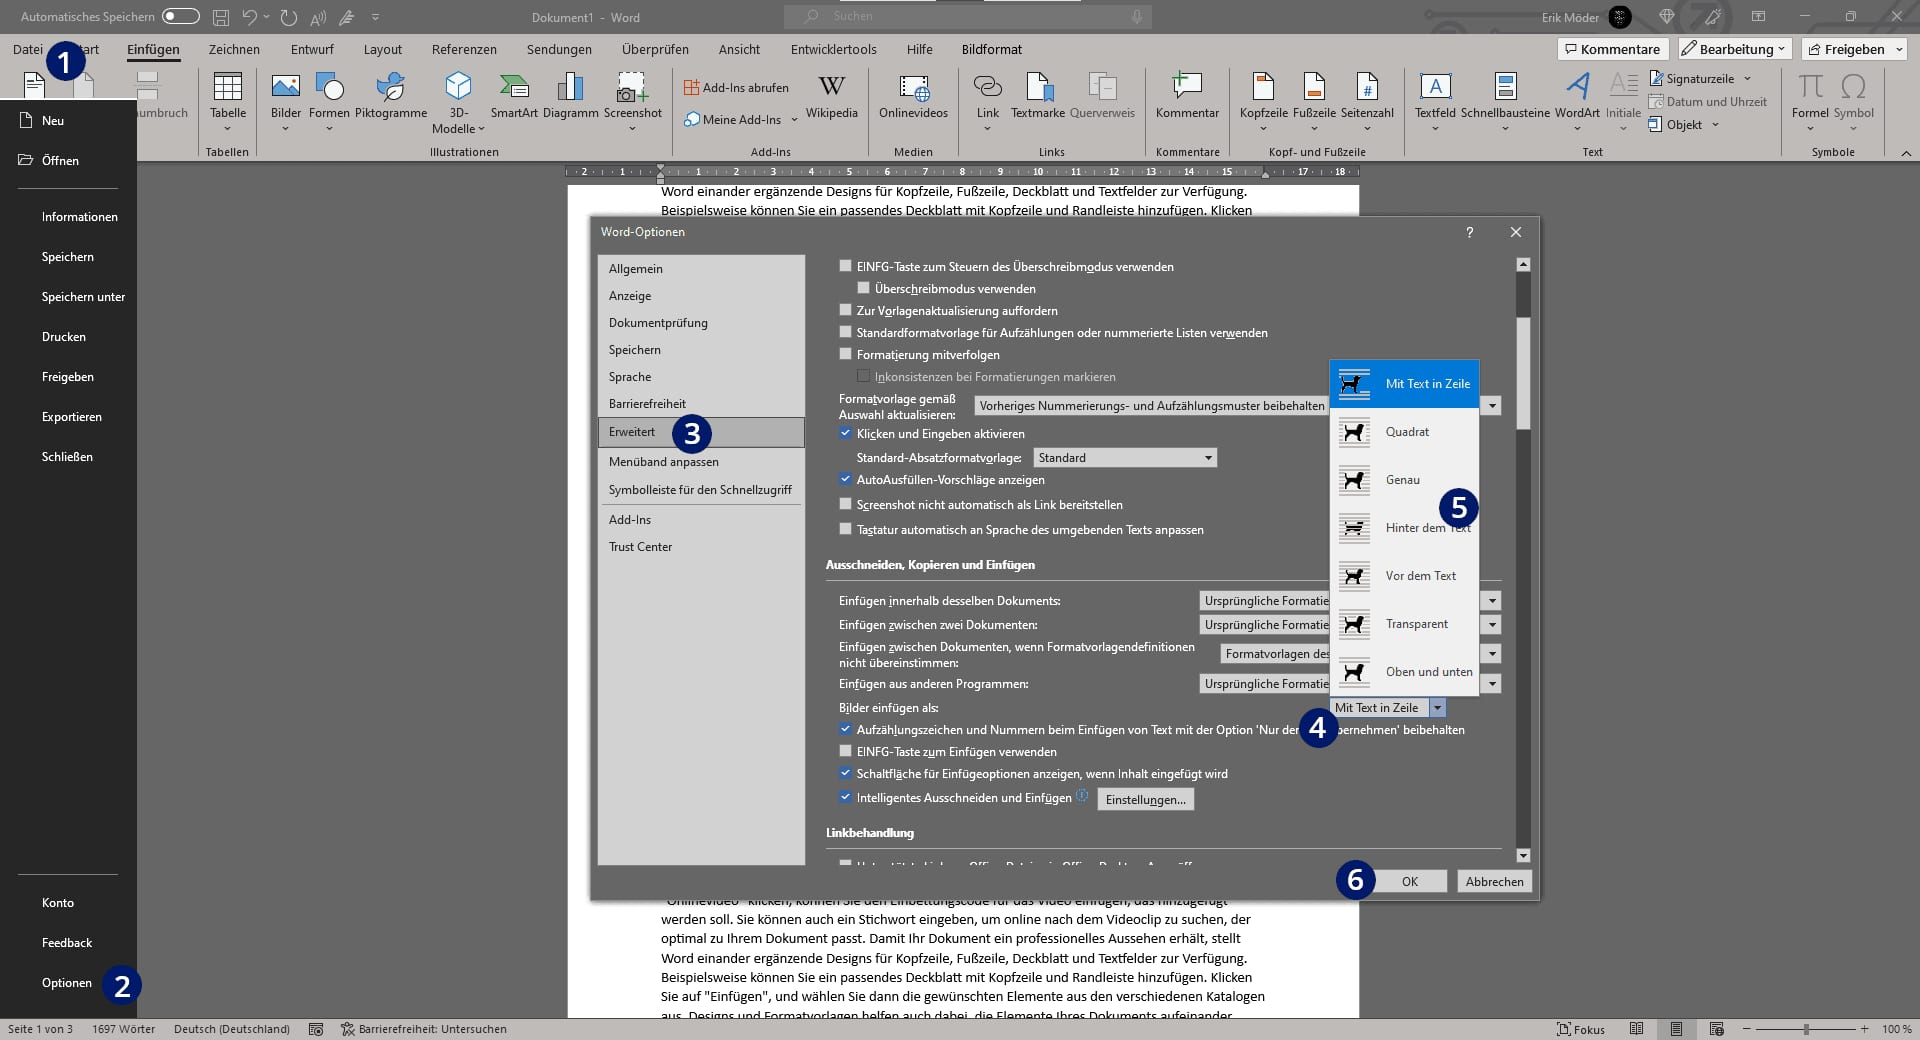The height and width of the screenshot is (1040, 1920).
Task: Uncheck Intelligentes Ausschneiden und Einfügen
Action: 846,797
